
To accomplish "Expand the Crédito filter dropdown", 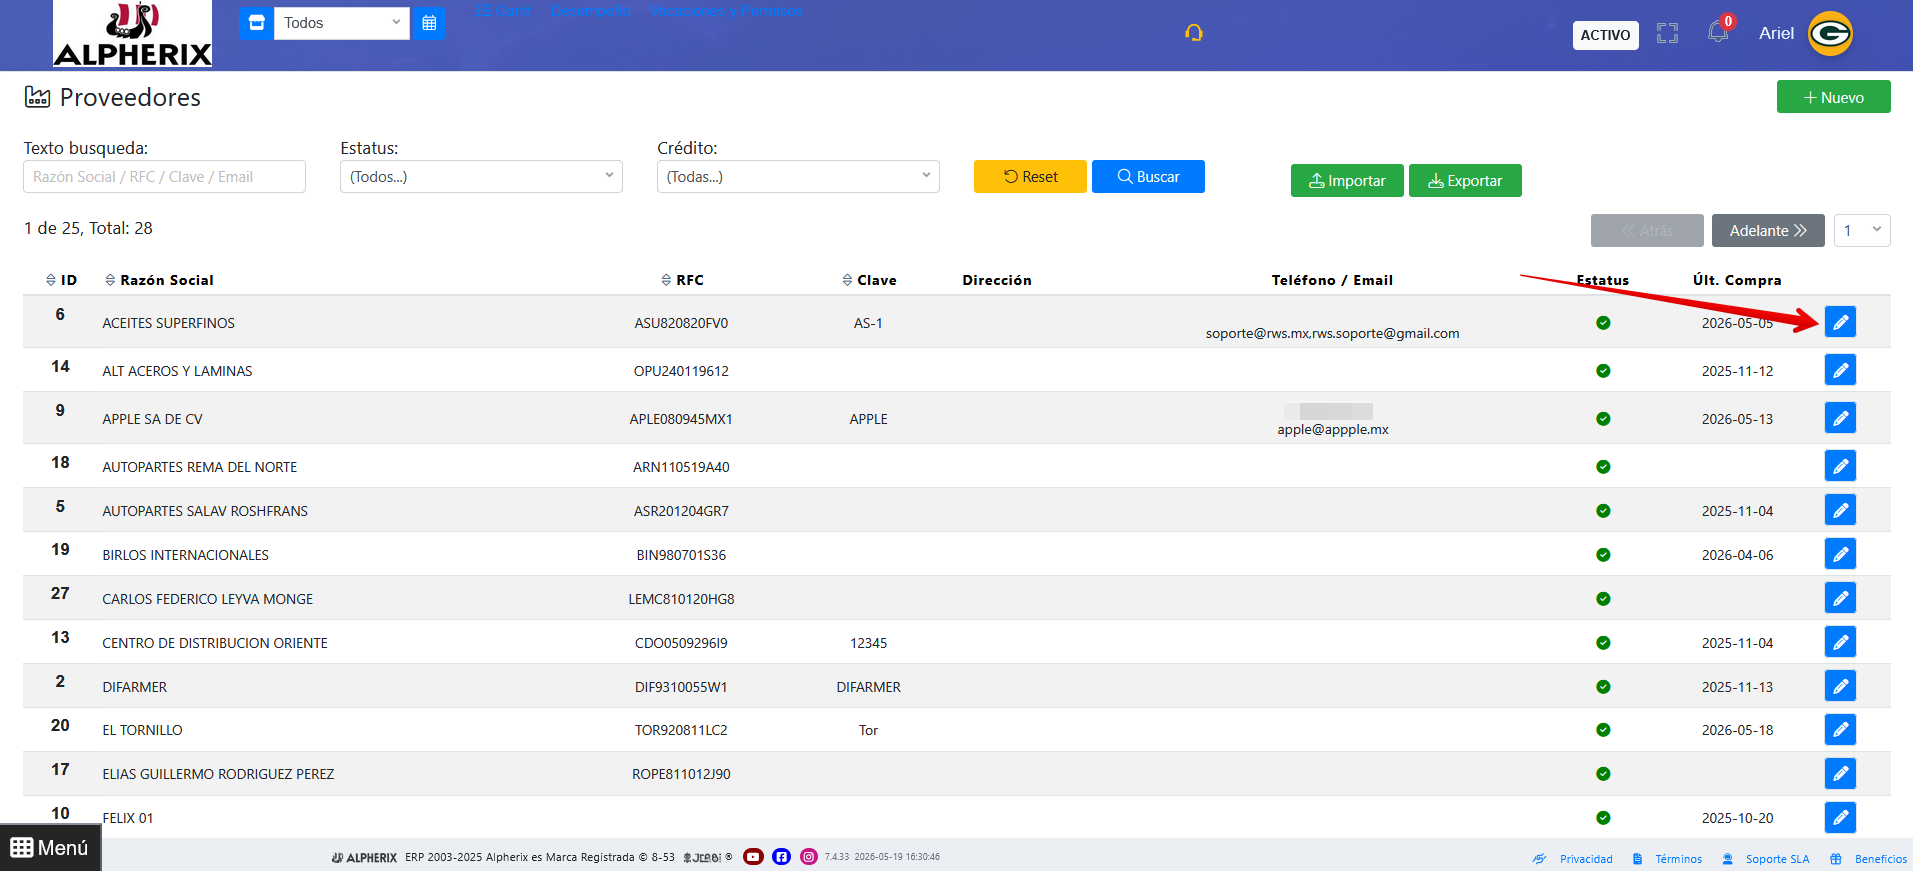I will (798, 177).
